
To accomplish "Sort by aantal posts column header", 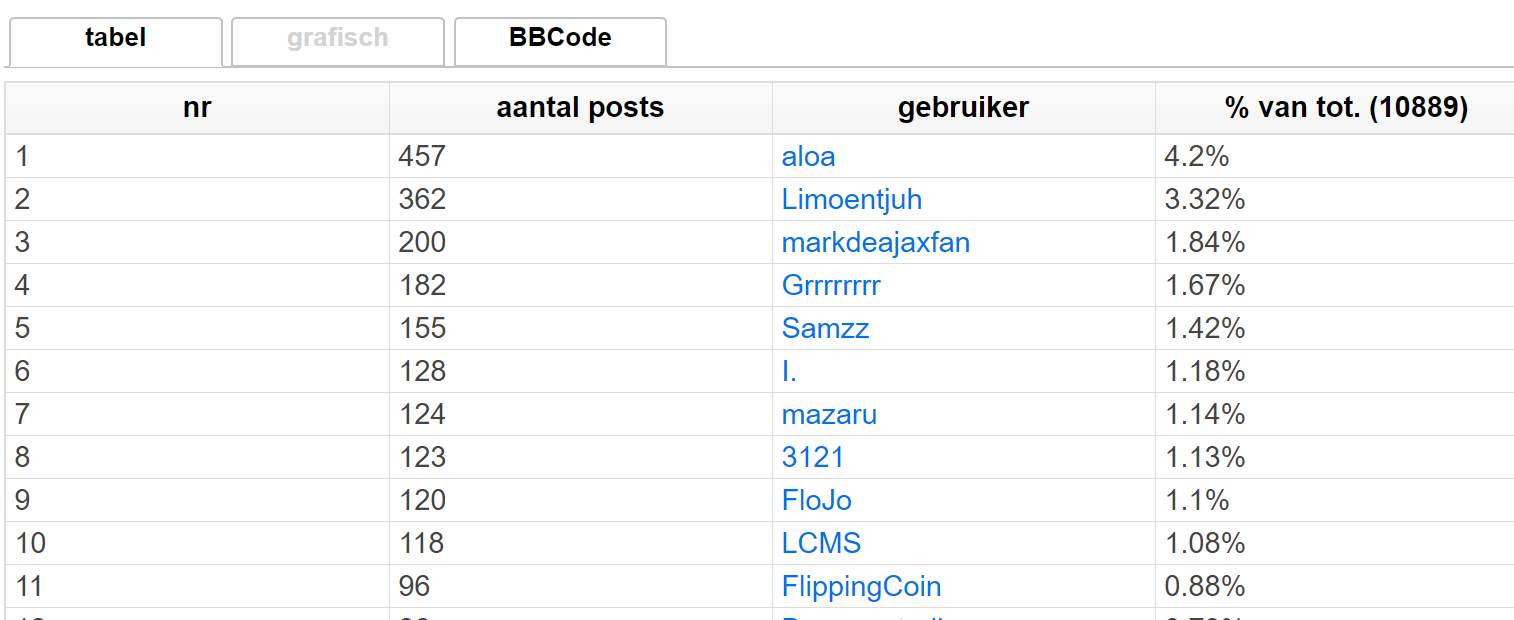I will [580, 108].
